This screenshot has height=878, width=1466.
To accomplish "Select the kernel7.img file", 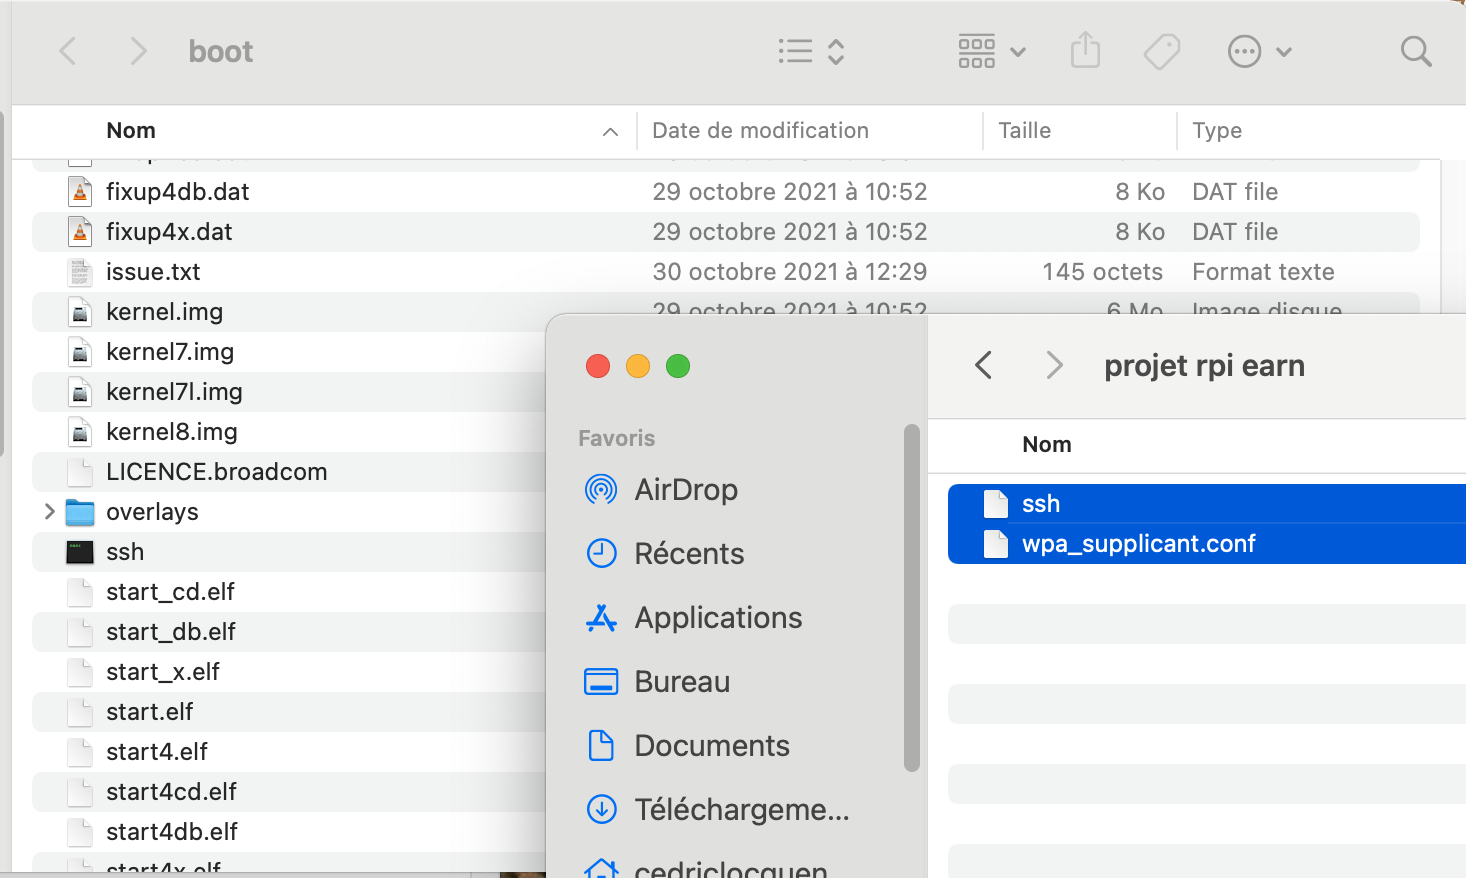I will [x=170, y=352].
